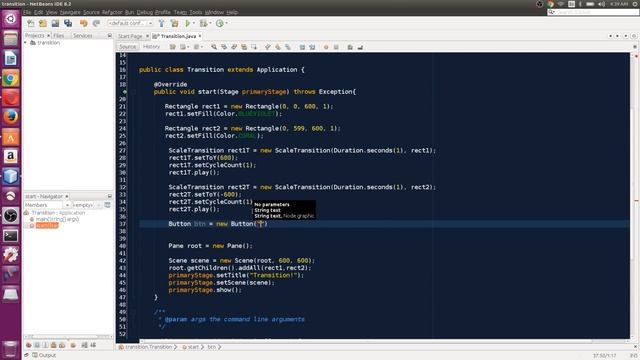640x360 pixels.
Task: Toggle Show Fields filter in Navigator
Action: point(37,345)
